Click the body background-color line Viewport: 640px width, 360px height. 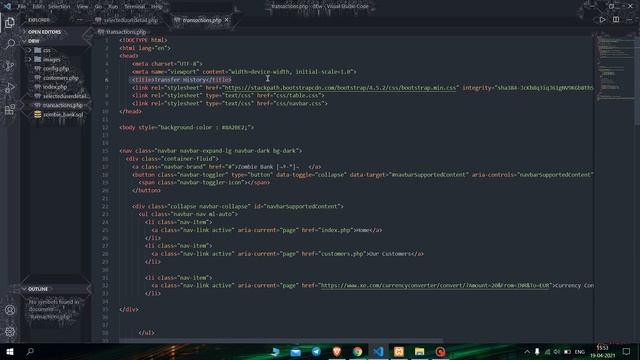pyautogui.click(x=186, y=127)
